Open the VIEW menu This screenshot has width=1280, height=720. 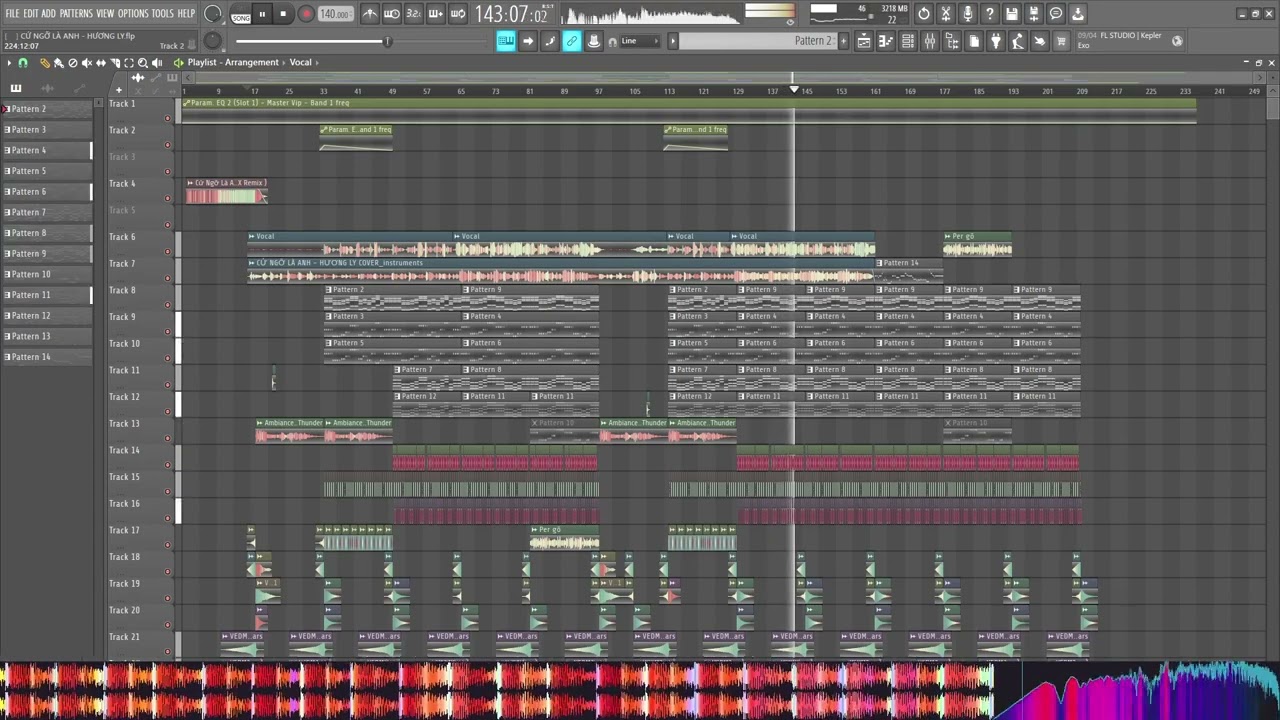(x=105, y=13)
